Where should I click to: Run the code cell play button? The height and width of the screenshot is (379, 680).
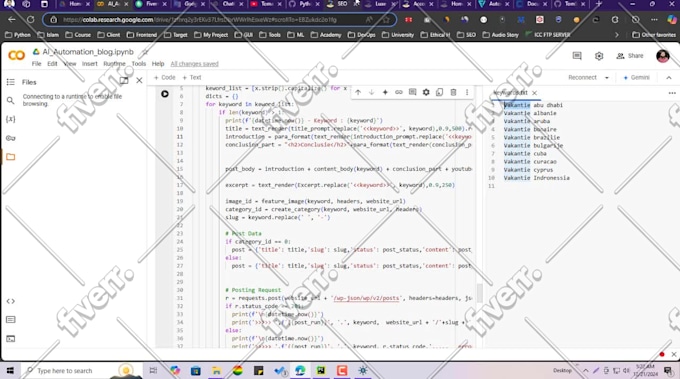click(165, 94)
